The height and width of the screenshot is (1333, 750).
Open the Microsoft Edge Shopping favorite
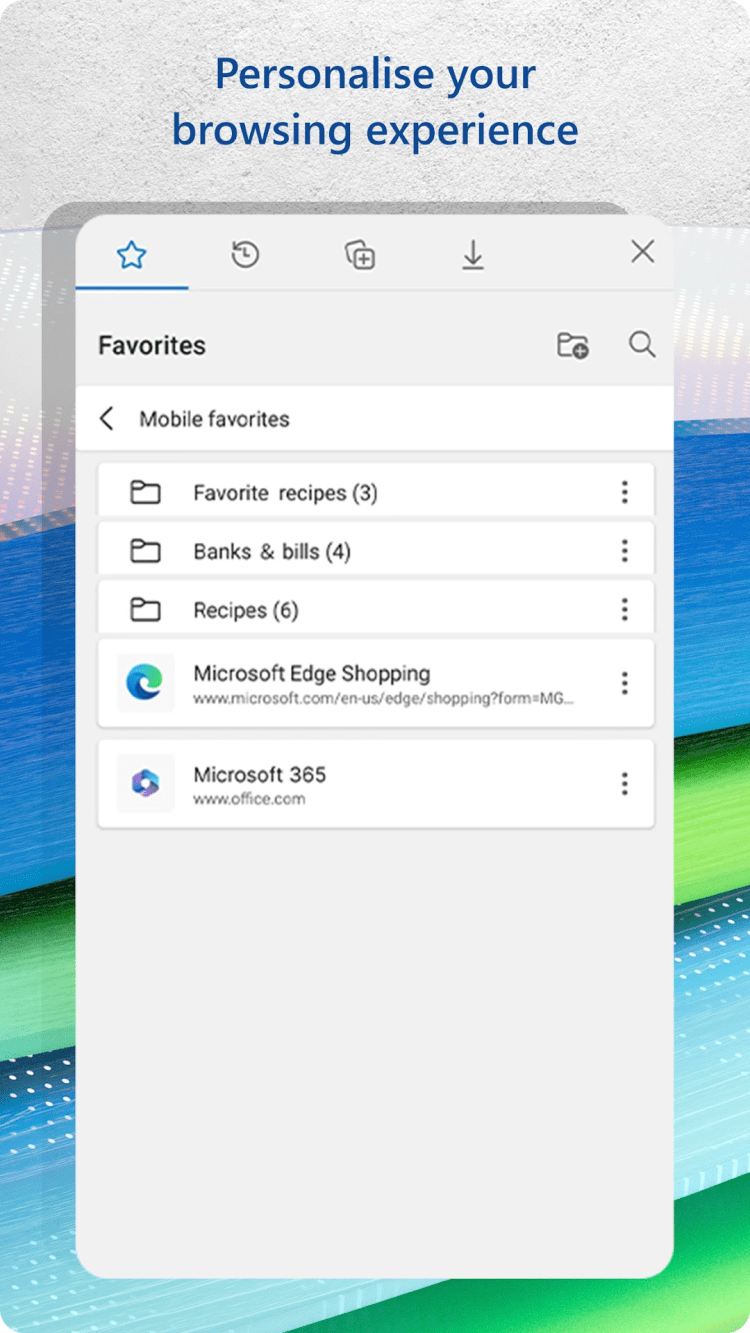(375, 683)
